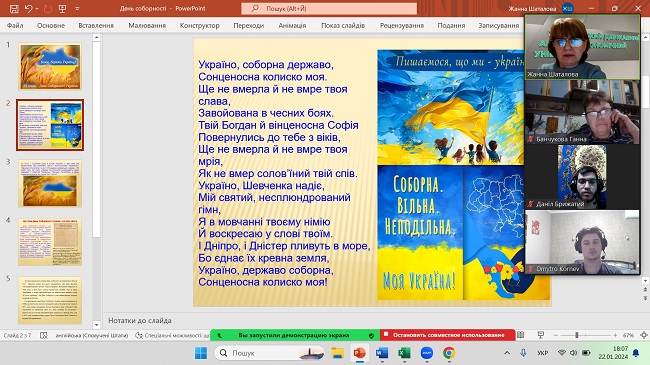Switch to the Вставлення ribbon tab
Image resolution: width=650 pixels, height=365 pixels.
pos(96,25)
